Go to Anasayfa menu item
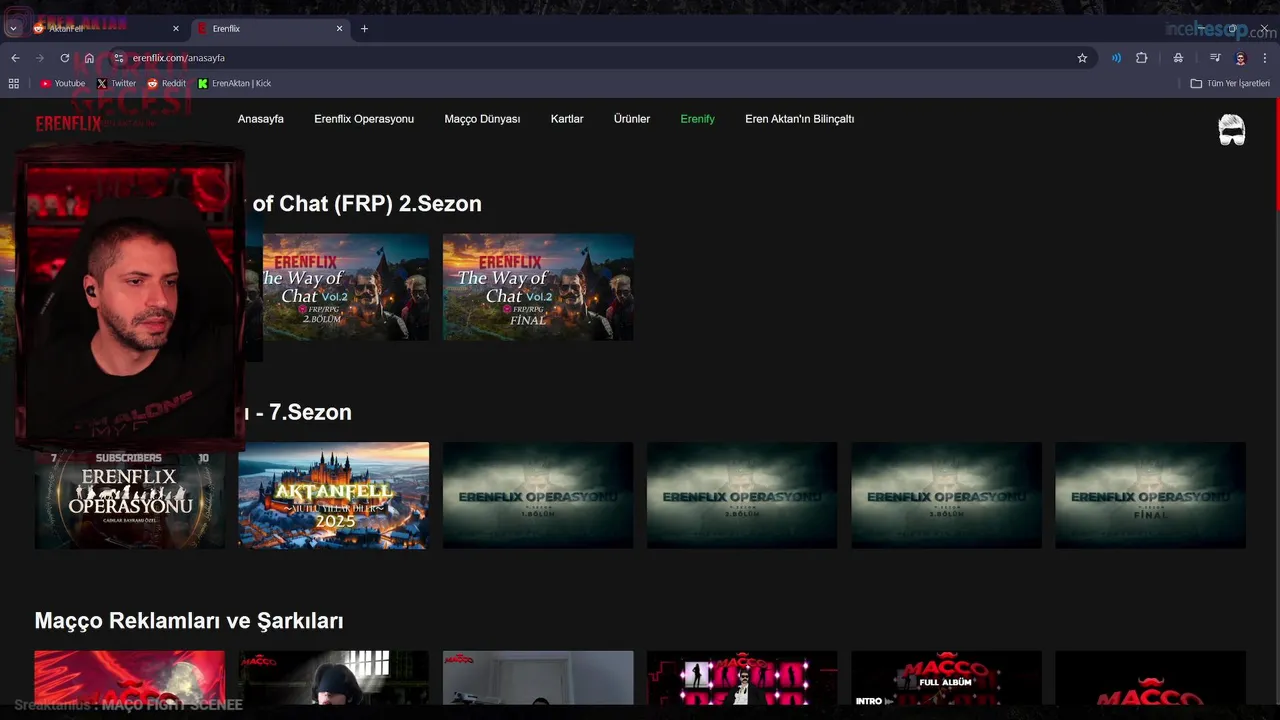 point(261,119)
